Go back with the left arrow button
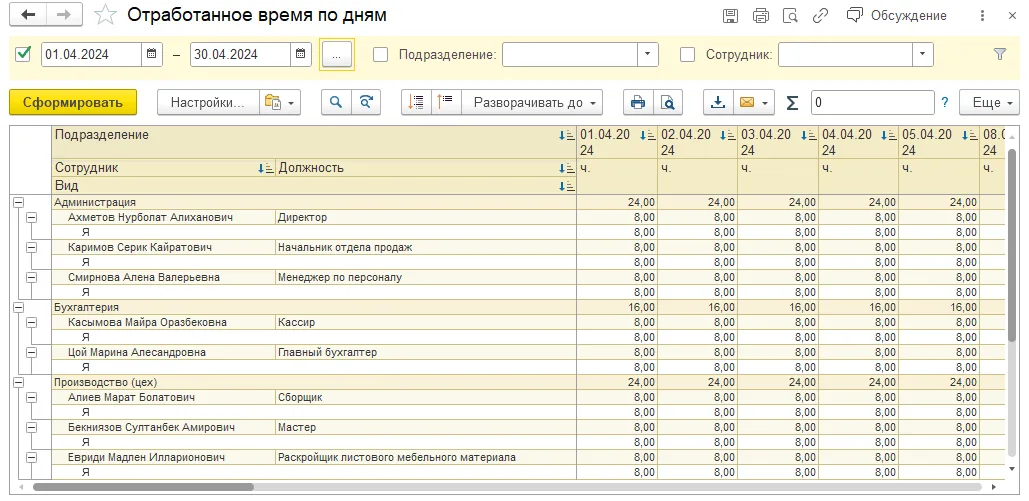 pyautogui.click(x=28, y=14)
